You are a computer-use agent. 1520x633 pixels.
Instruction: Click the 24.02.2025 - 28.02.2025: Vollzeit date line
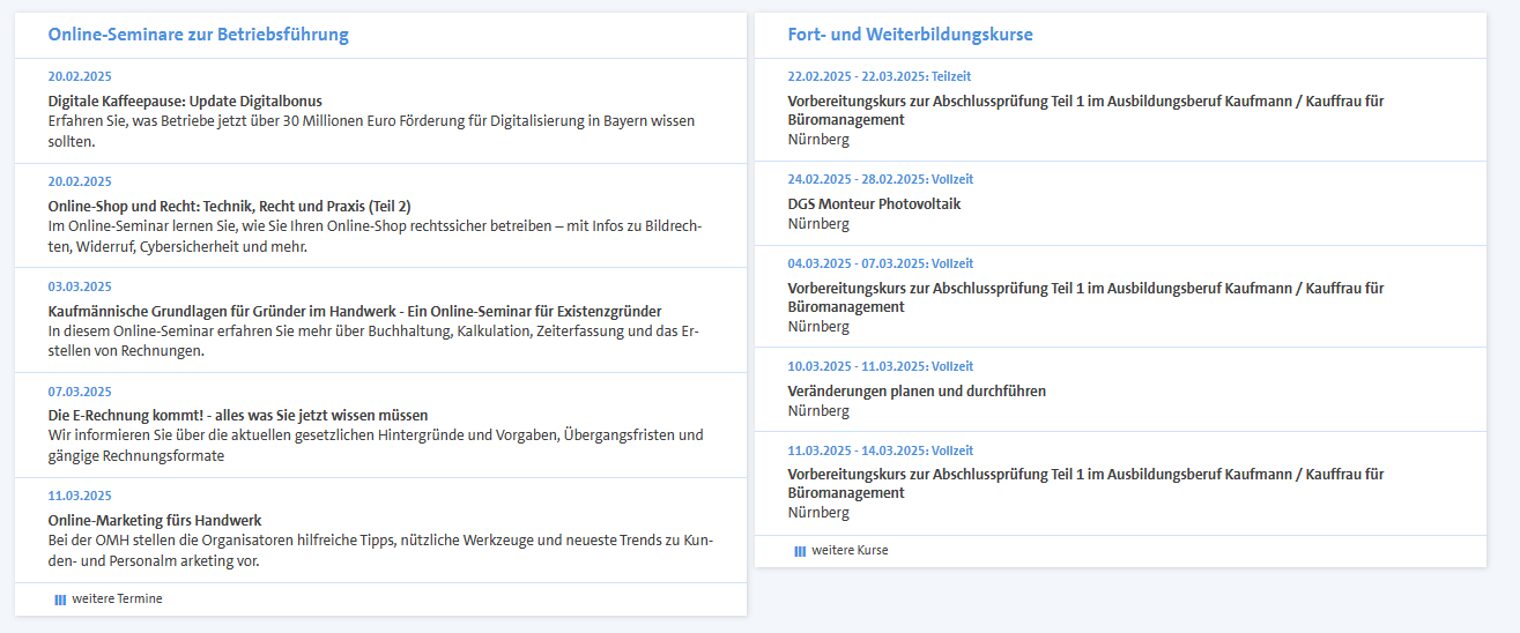tap(880, 180)
